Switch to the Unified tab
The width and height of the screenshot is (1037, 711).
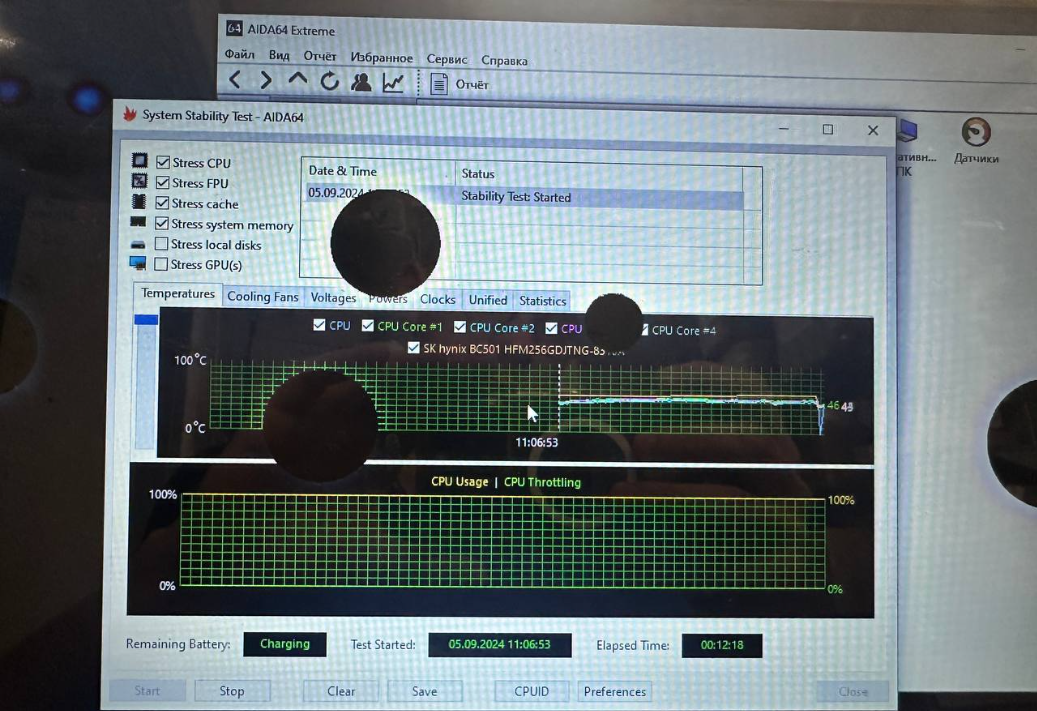pyautogui.click(x=488, y=300)
